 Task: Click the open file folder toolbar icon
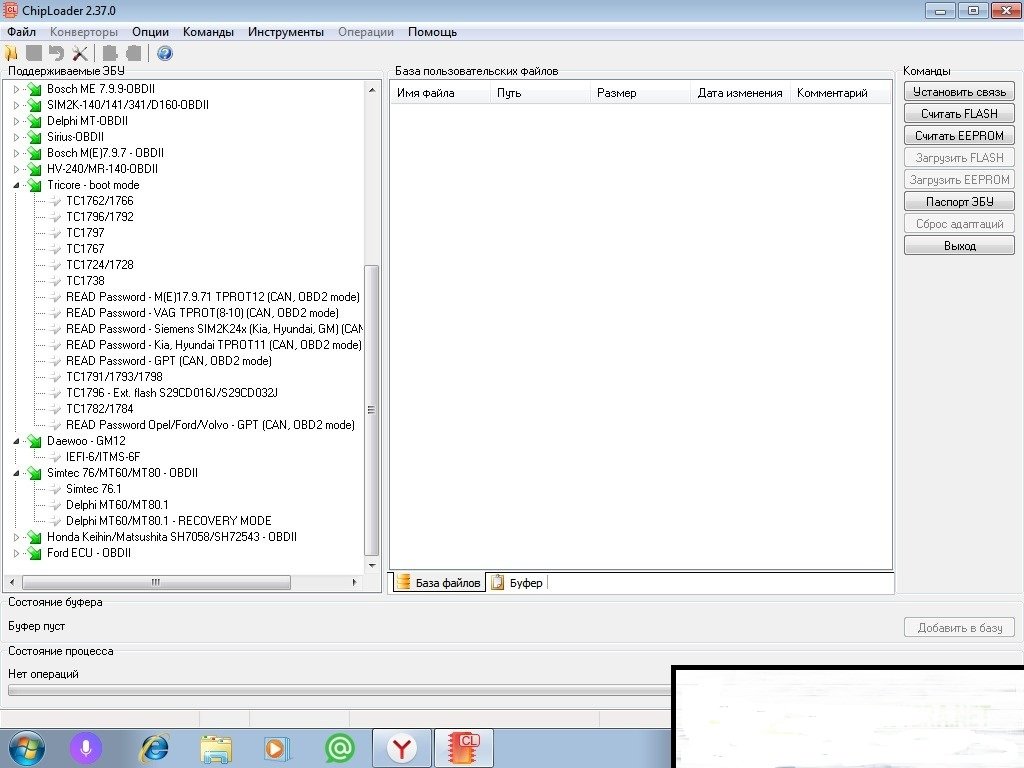coord(12,53)
